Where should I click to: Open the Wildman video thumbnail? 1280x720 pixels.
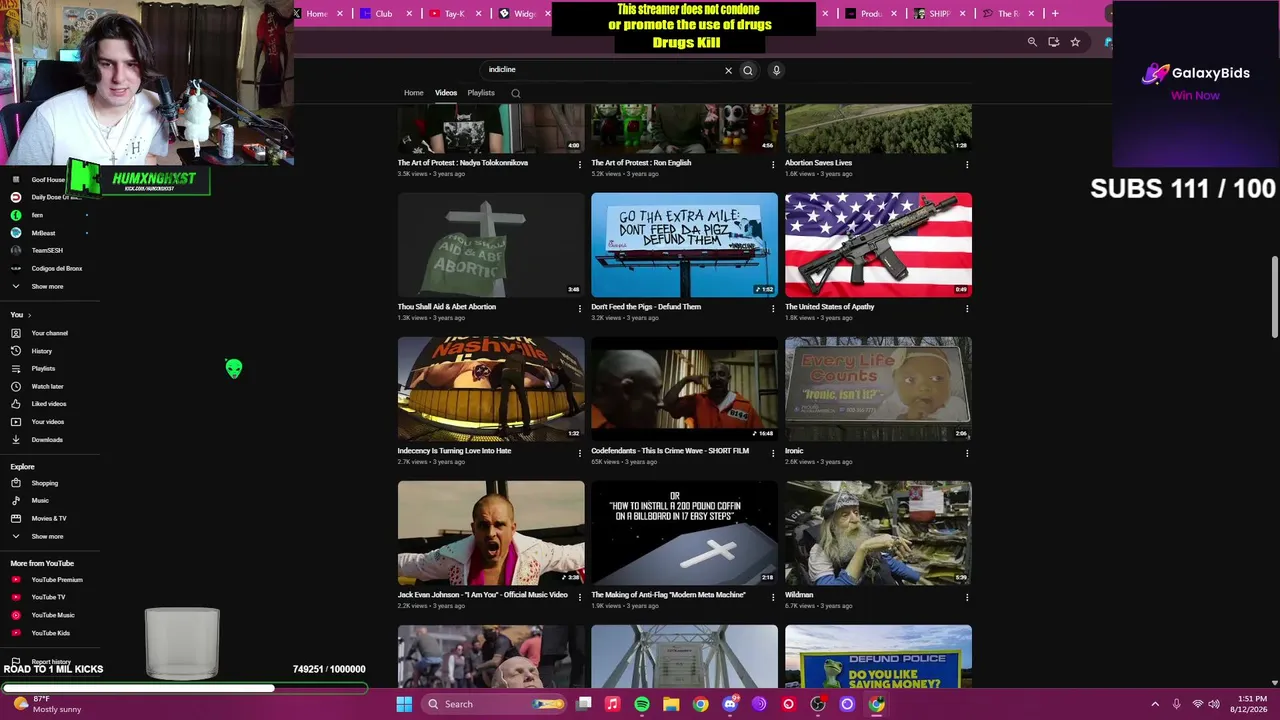(878, 533)
